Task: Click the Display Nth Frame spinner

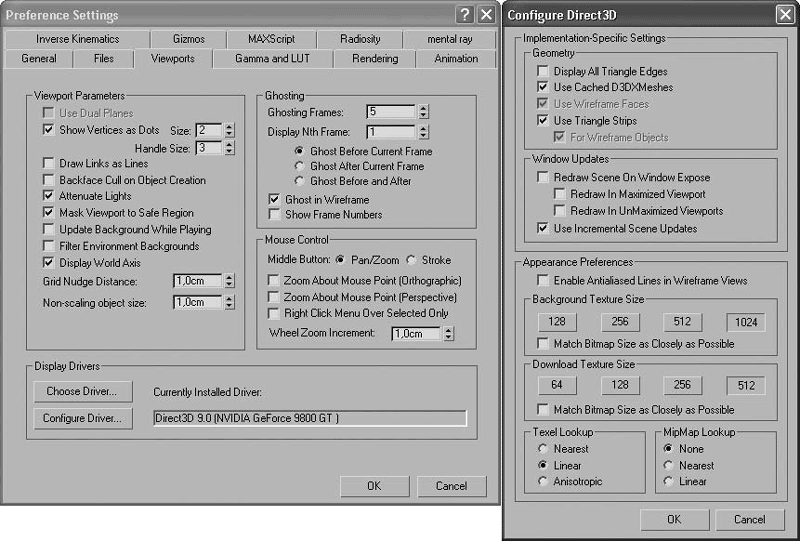Action: 423,132
